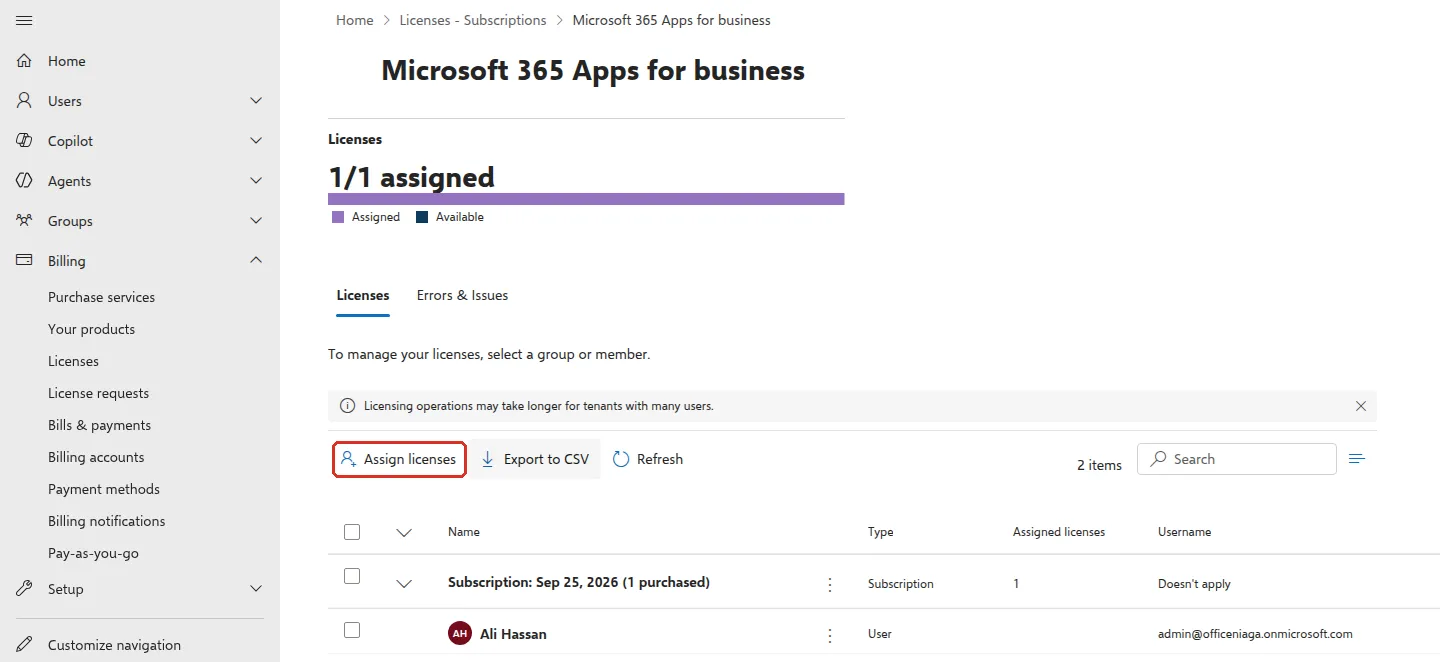This screenshot has height=662, width=1440.
Task: Click the dark blue Available legend swatch
Action: (x=422, y=217)
